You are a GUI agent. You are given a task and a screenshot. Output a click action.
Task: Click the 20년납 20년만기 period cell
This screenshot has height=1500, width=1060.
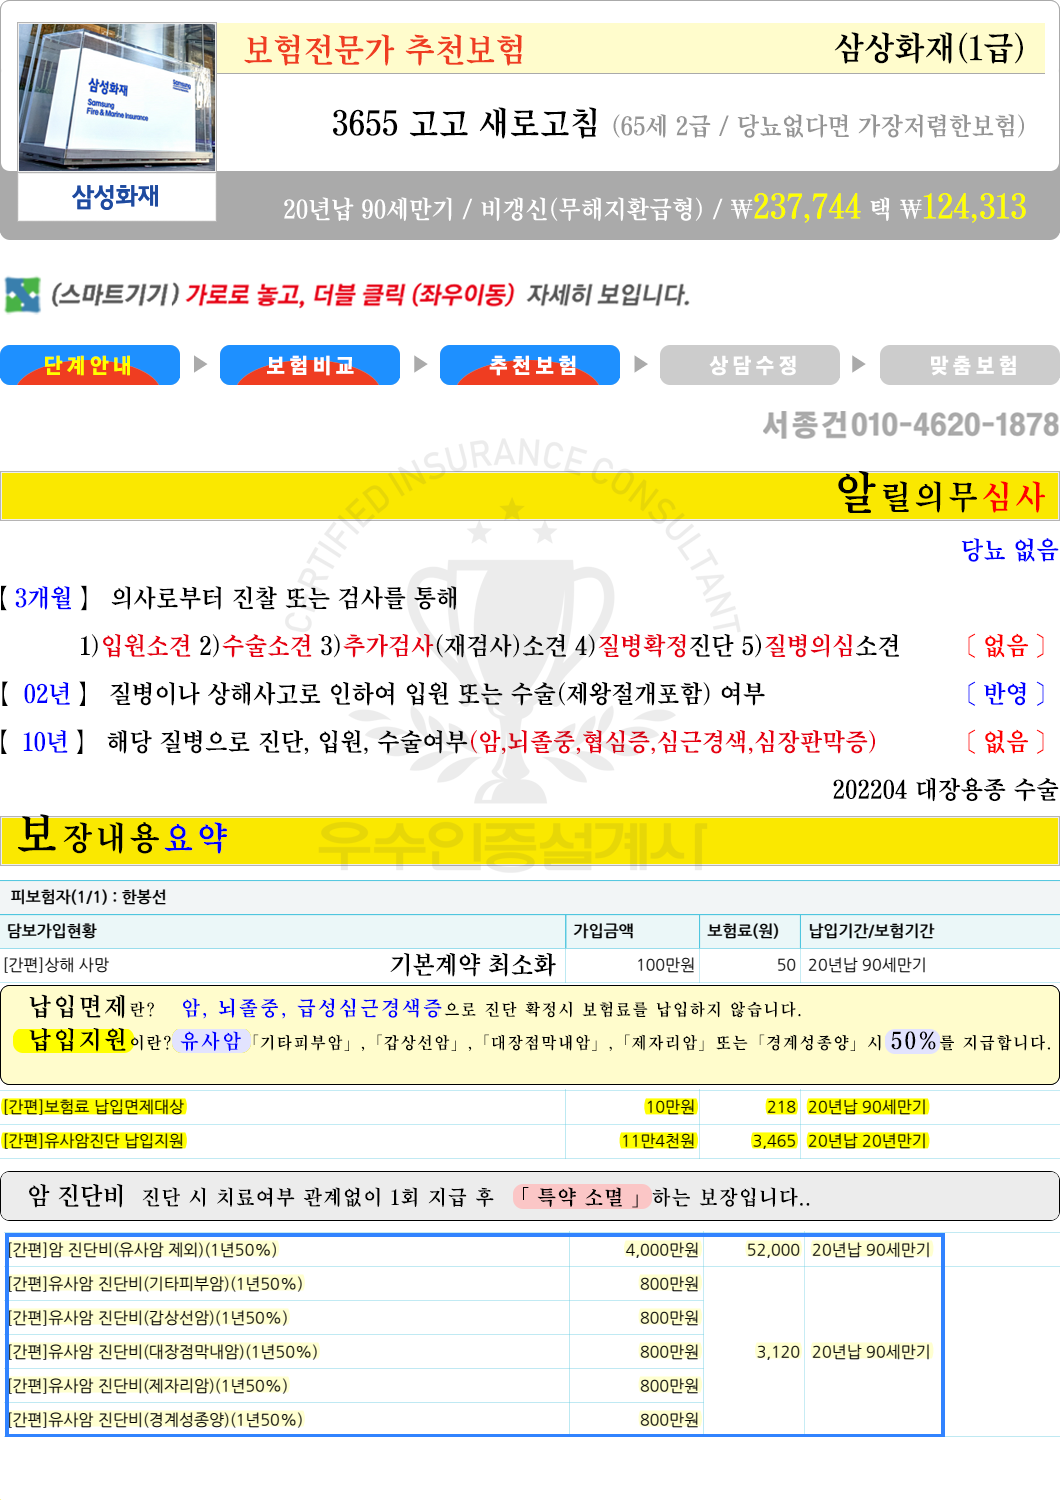(x=868, y=1141)
